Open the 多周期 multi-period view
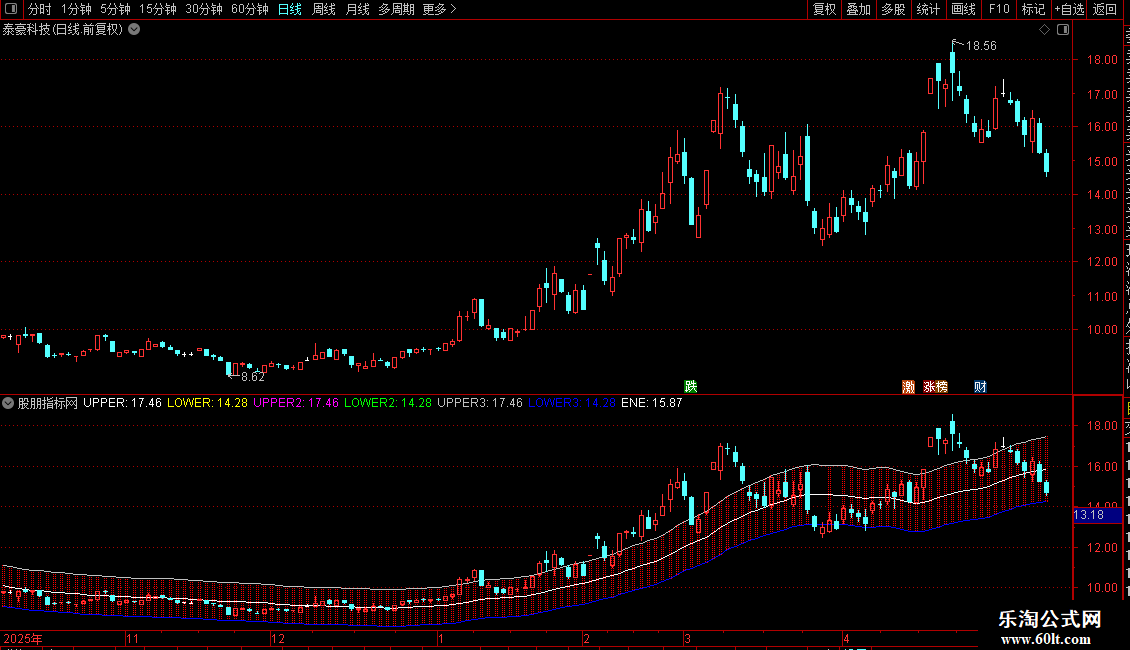1130x650 pixels. point(396,9)
